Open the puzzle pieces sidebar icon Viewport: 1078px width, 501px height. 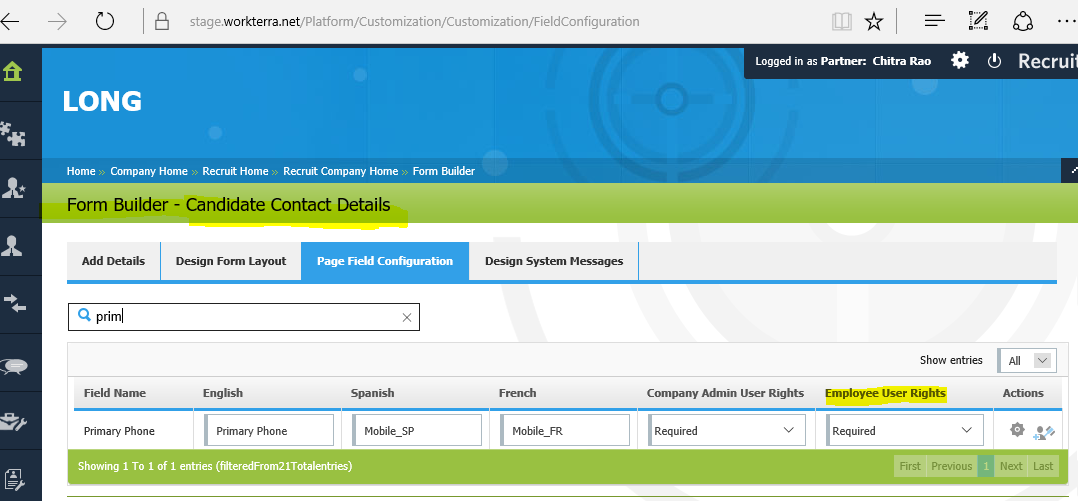[x=13, y=131]
